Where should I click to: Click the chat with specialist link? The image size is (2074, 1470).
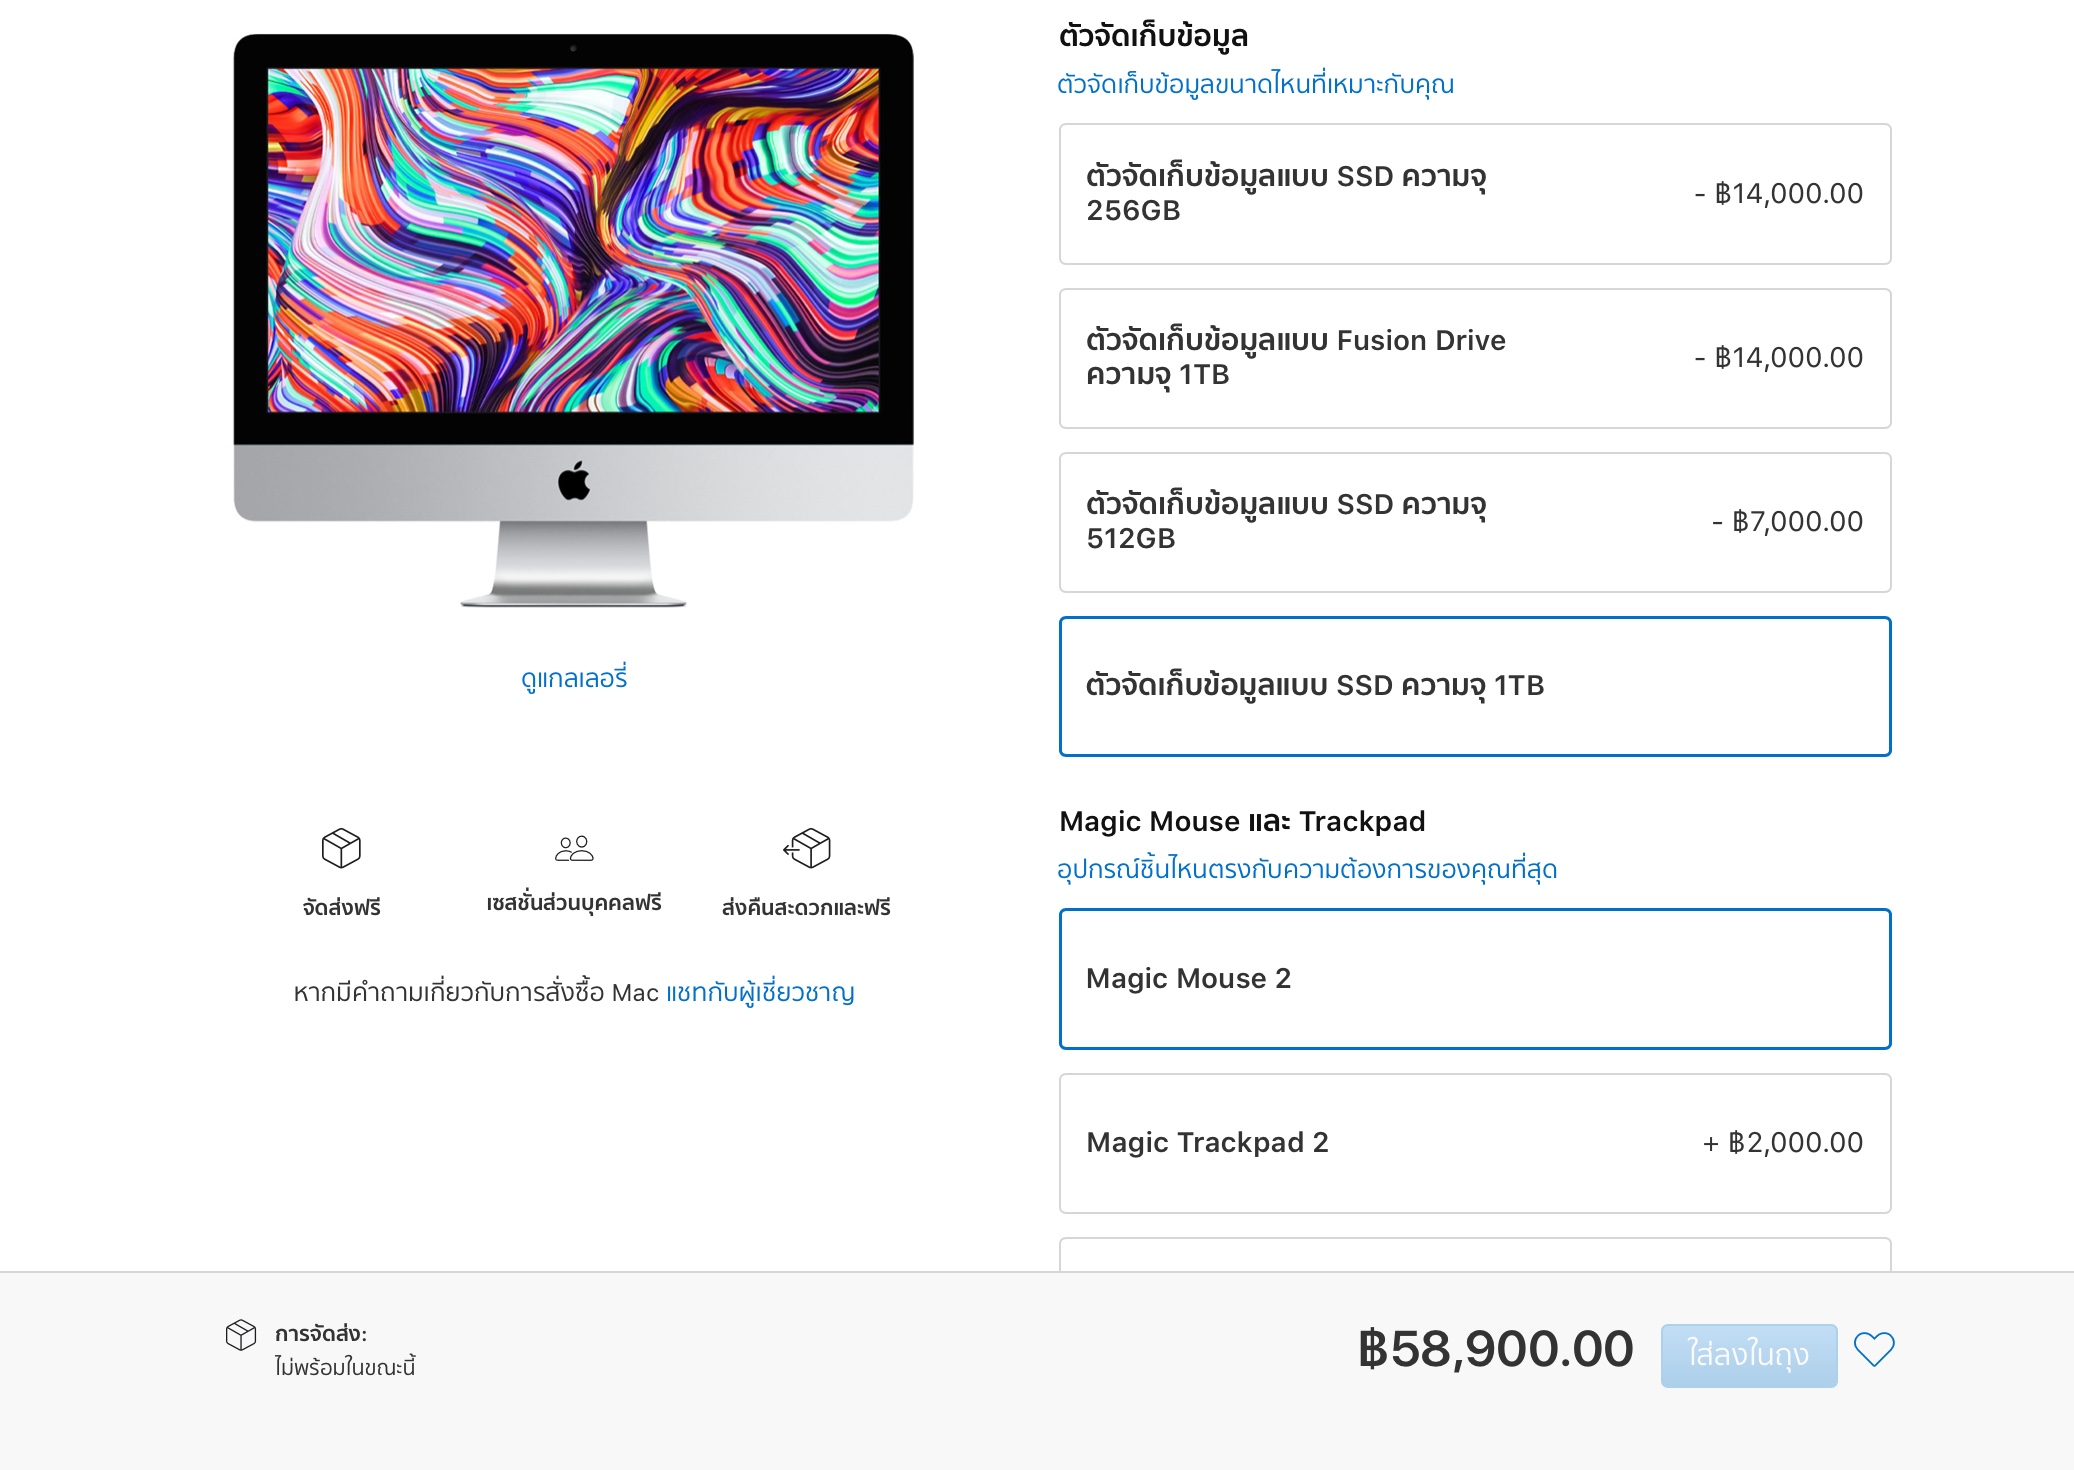(x=760, y=992)
